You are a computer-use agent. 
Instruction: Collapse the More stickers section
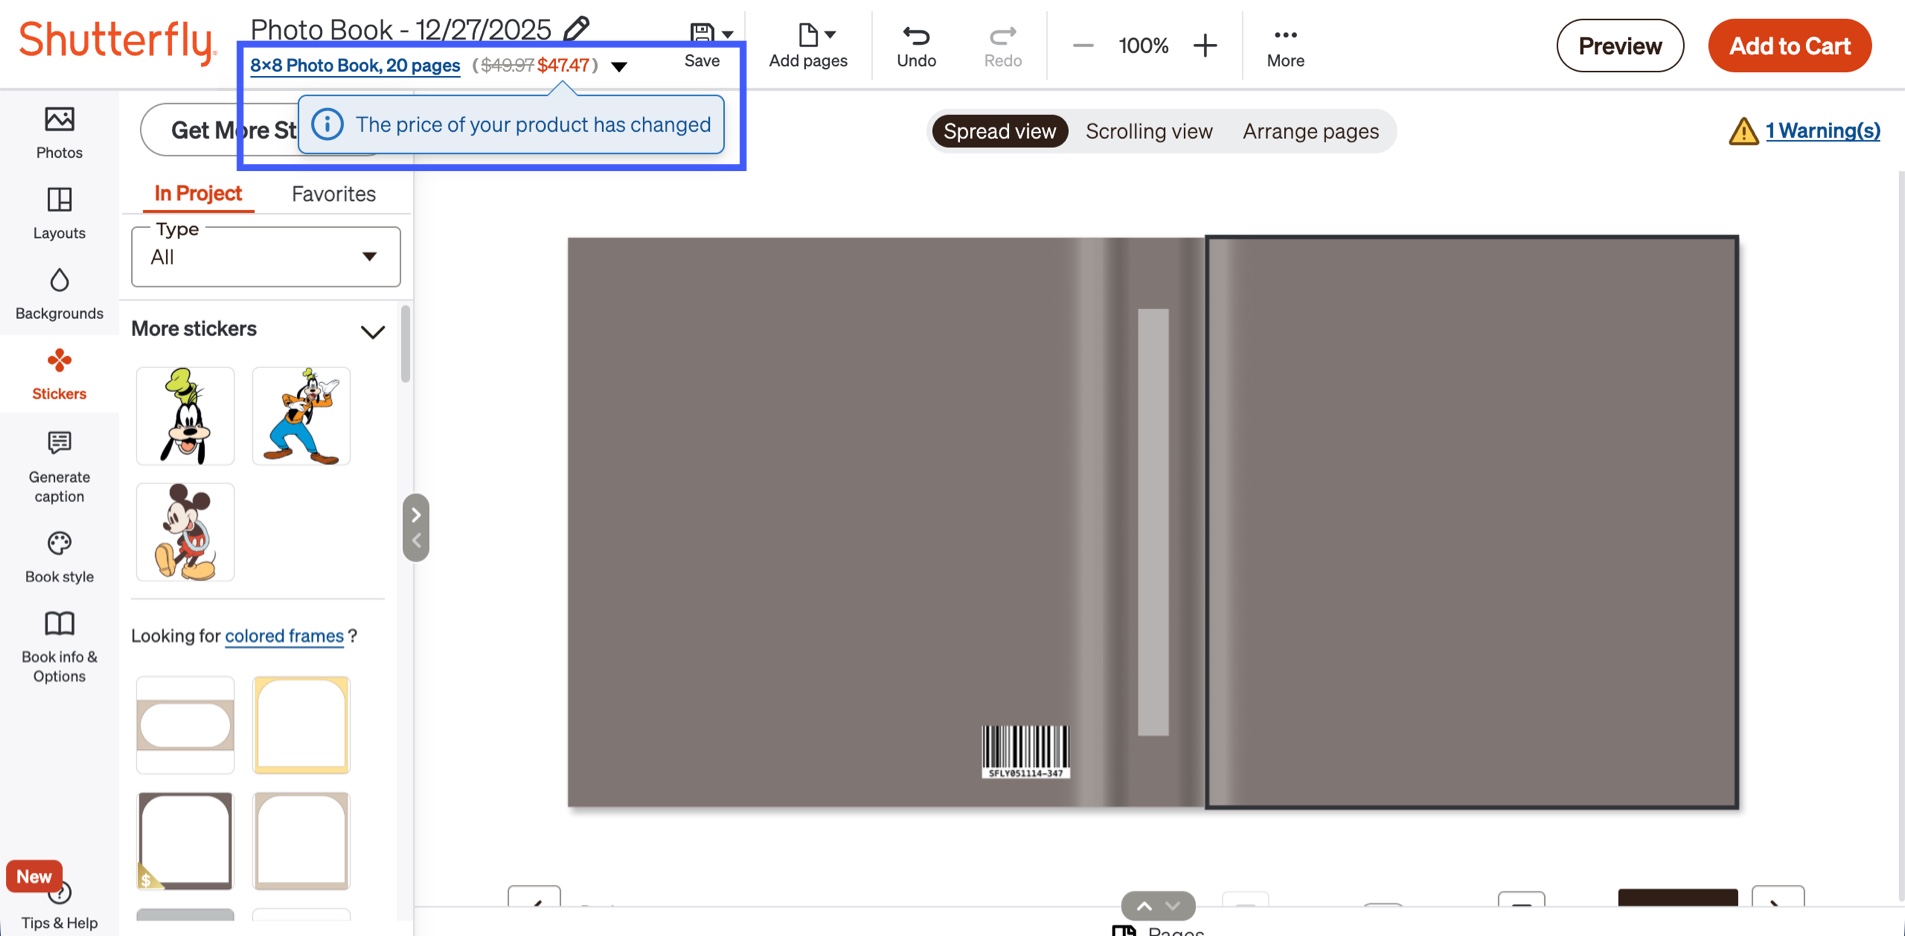(x=373, y=331)
